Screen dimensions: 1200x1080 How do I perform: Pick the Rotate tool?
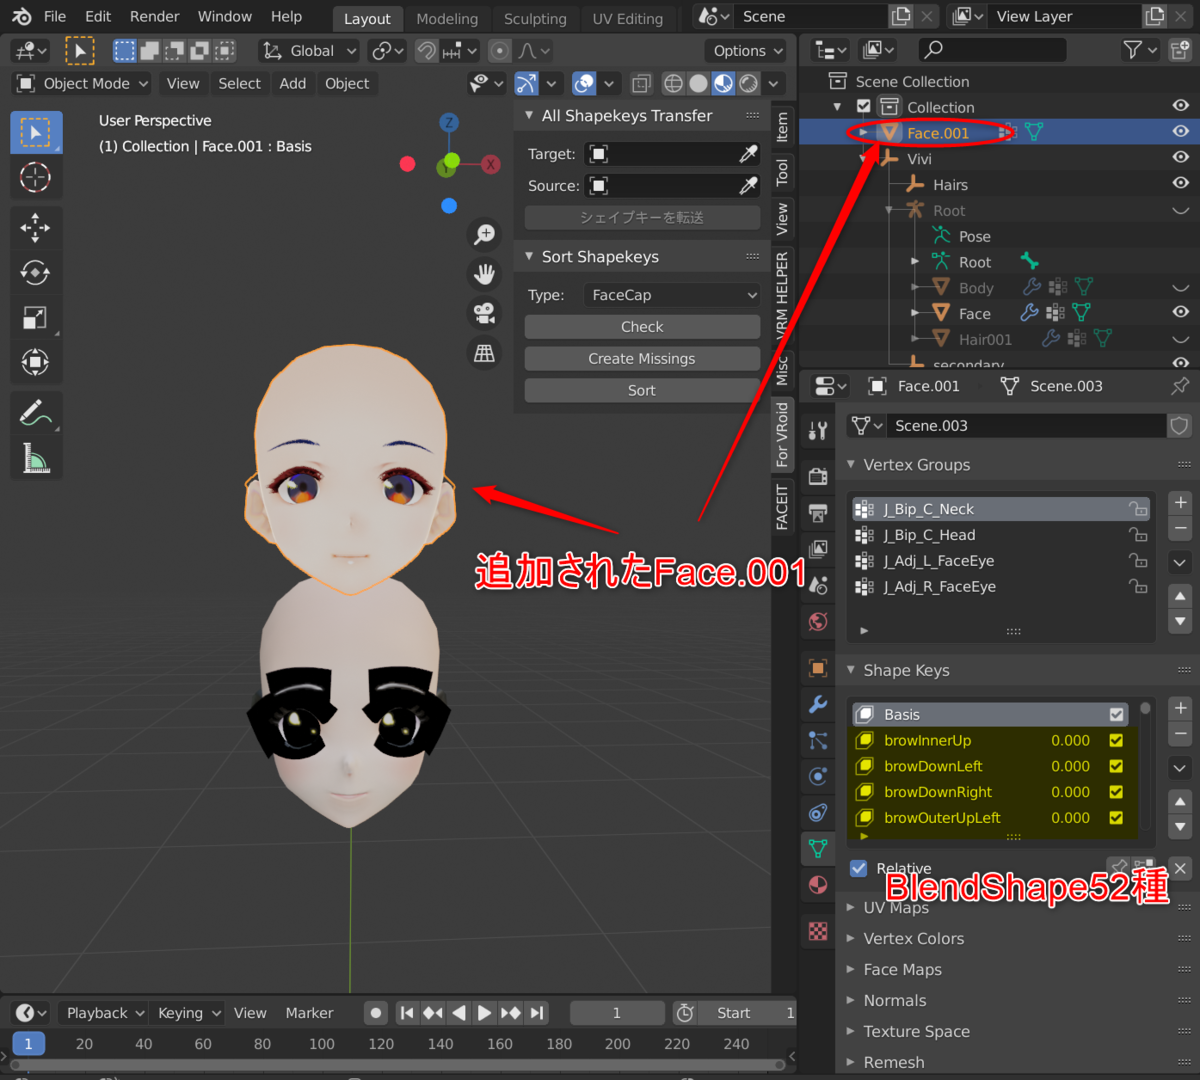pos(36,273)
